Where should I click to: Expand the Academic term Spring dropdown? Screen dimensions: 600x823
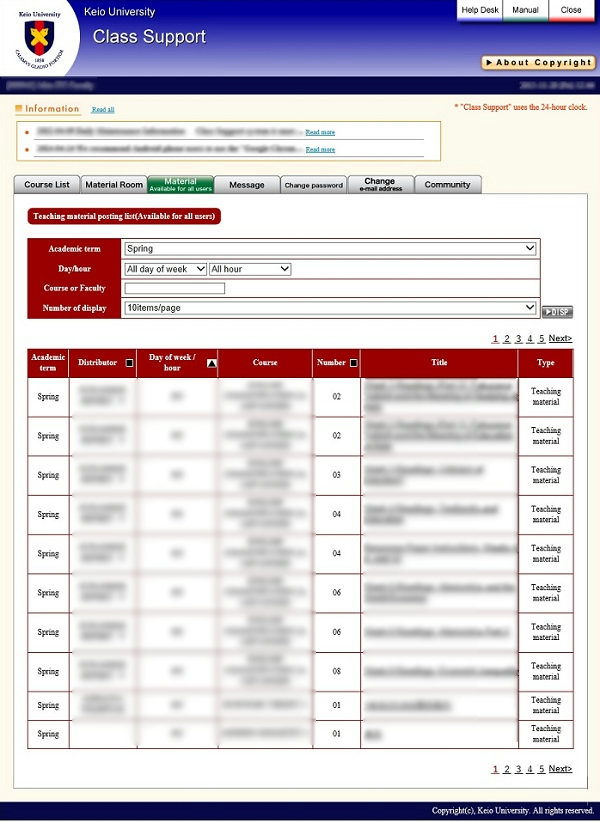330,249
